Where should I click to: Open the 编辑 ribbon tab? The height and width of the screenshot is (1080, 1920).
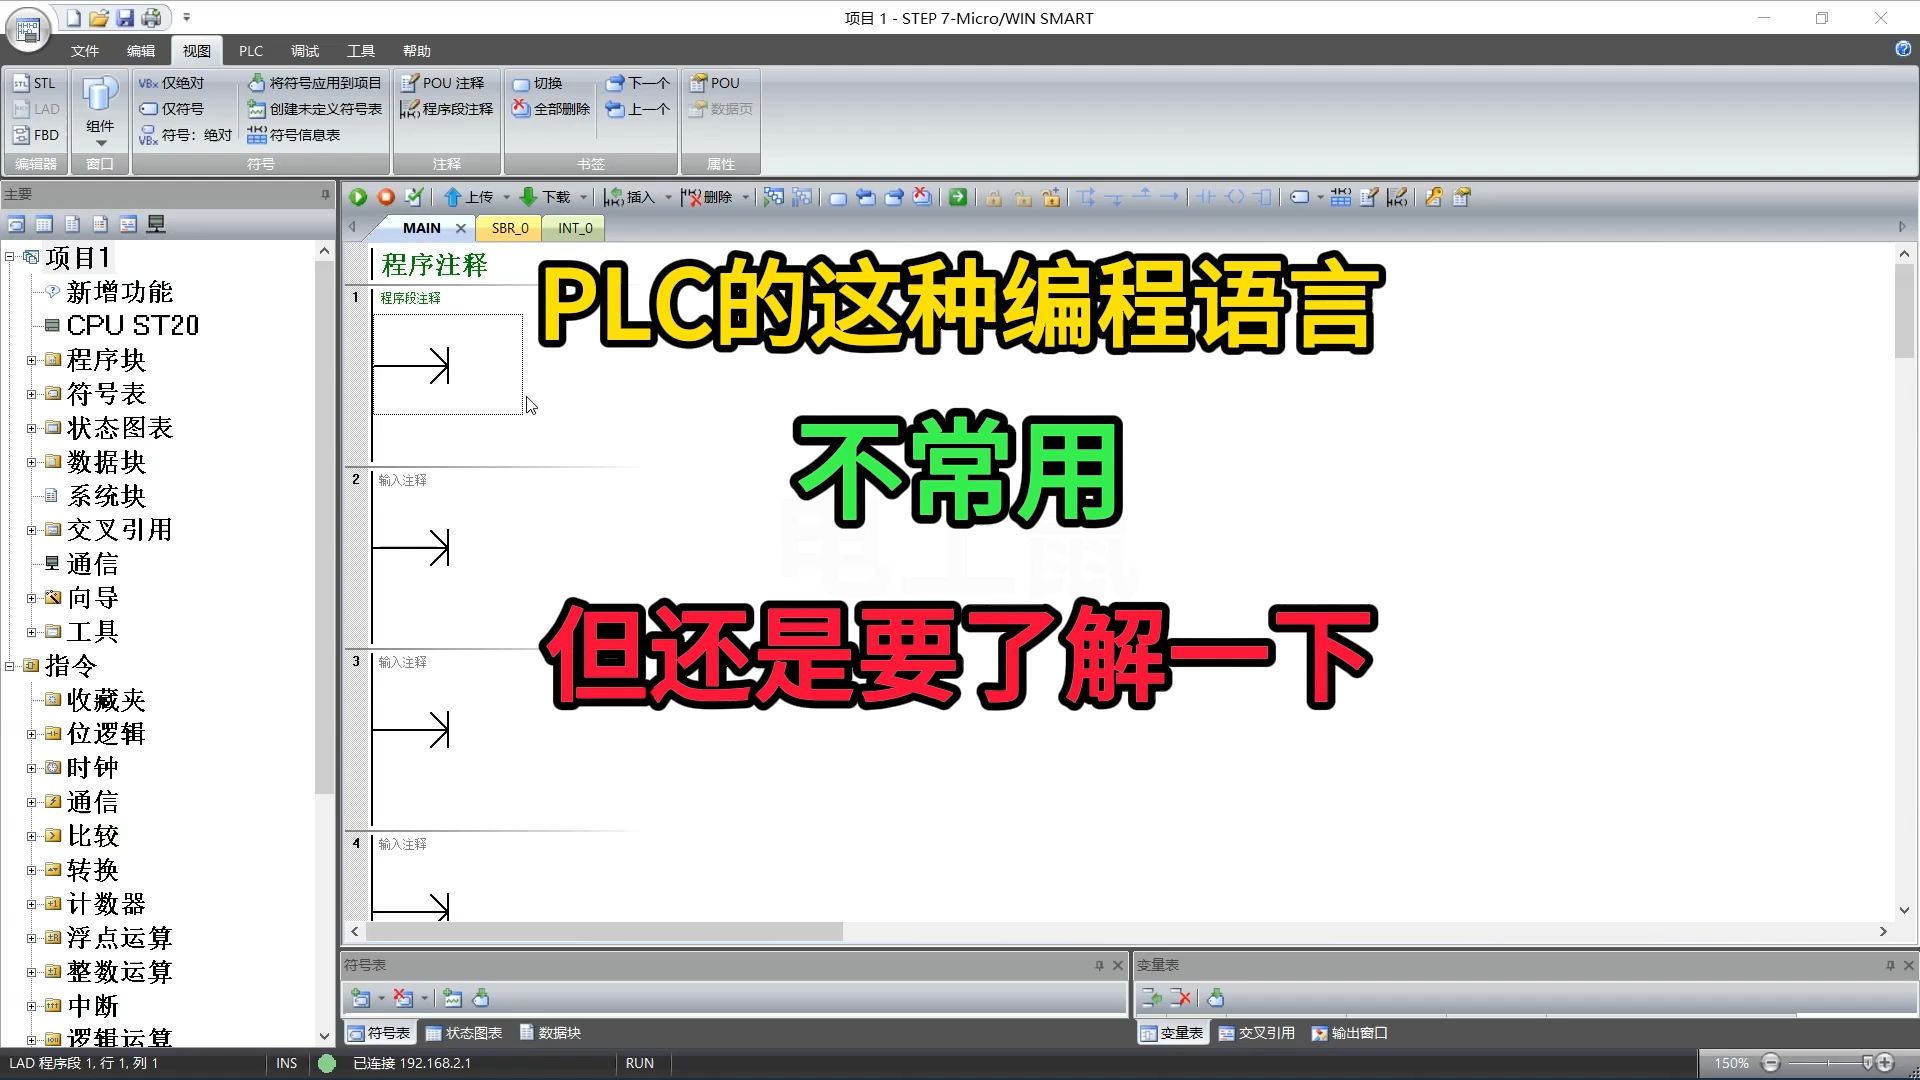point(141,51)
